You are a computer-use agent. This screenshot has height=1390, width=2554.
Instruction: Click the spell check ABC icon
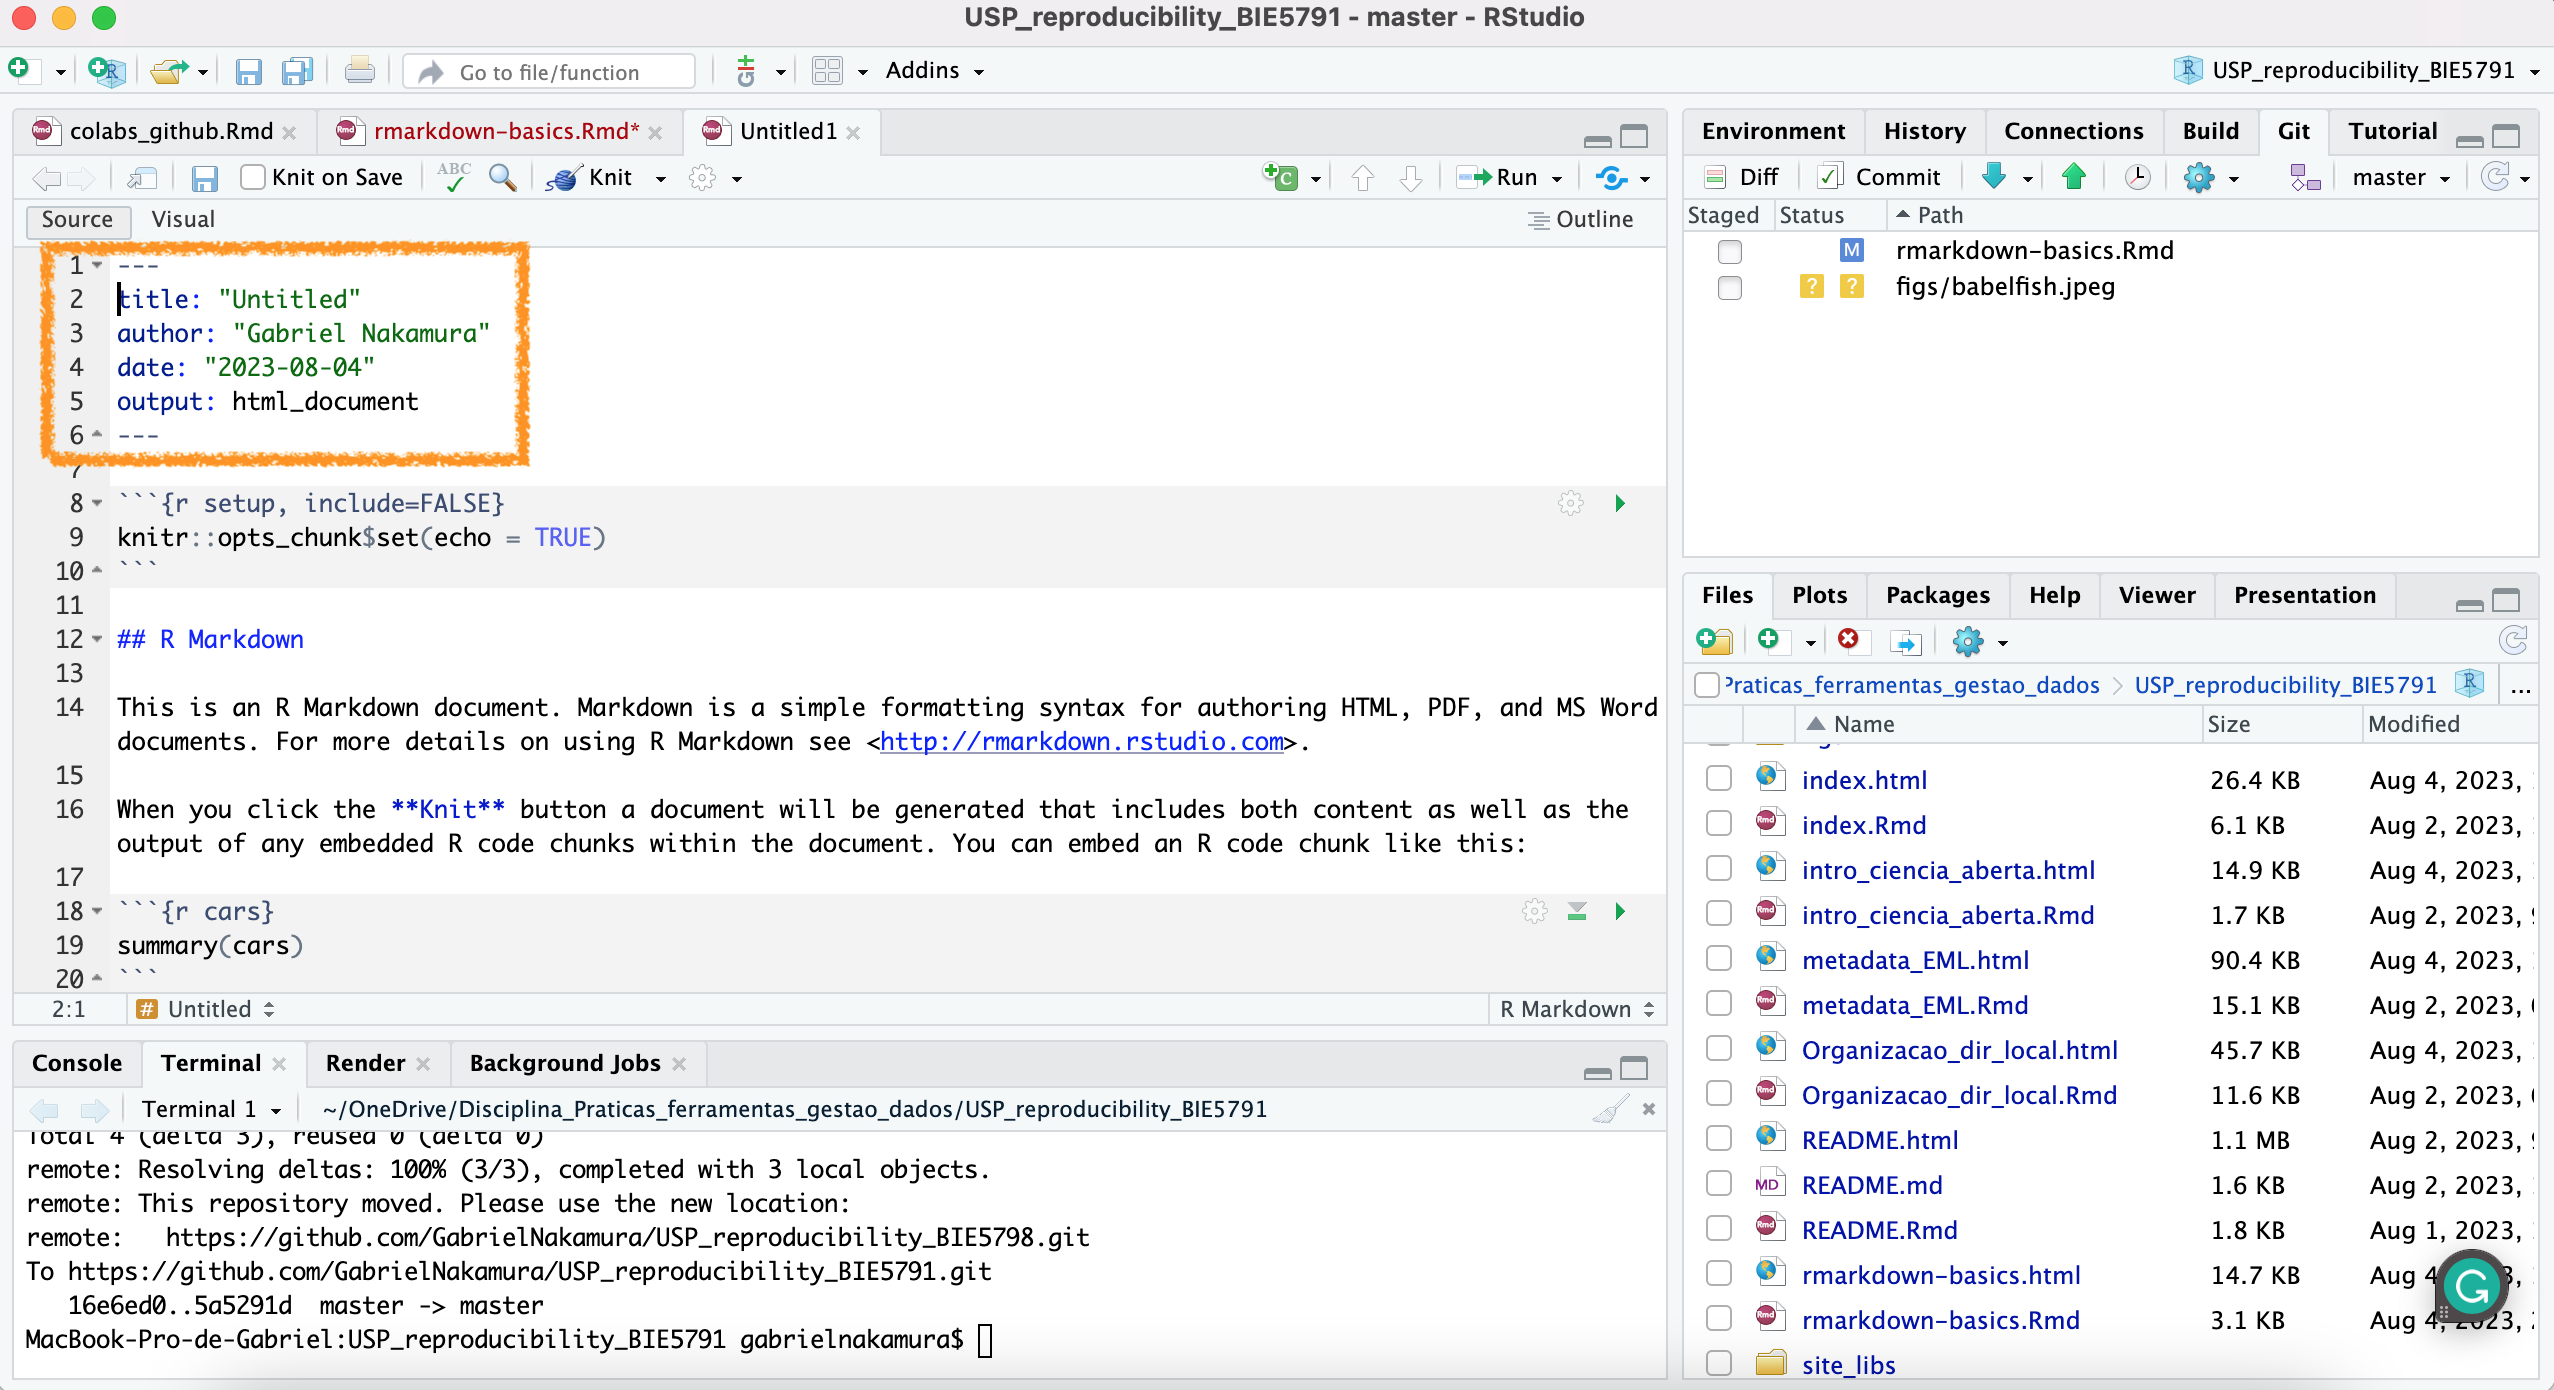[x=453, y=178]
